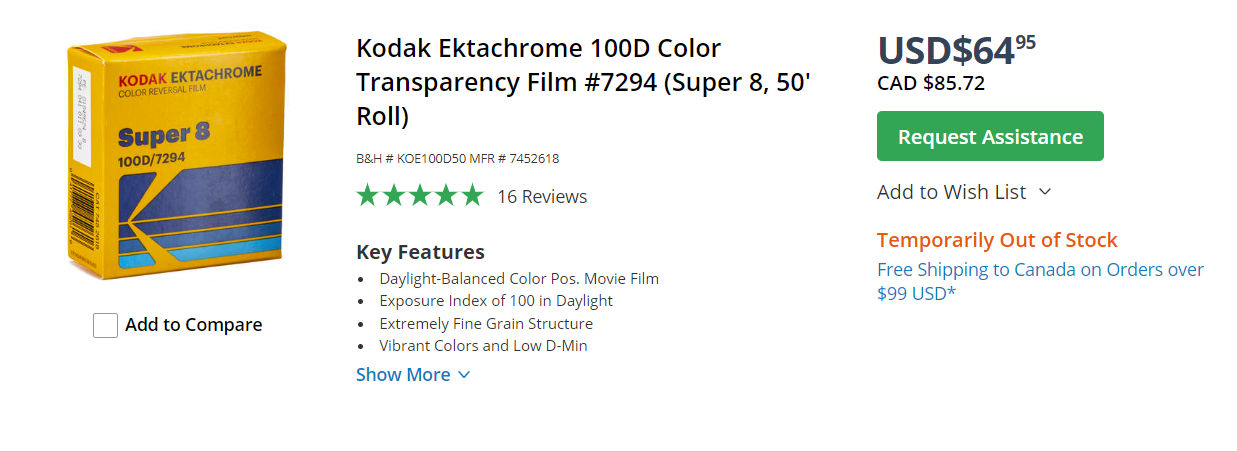Viewport: 1237px width, 452px height.
Task: Click the Kodak logo on the film box
Action: pos(141,77)
